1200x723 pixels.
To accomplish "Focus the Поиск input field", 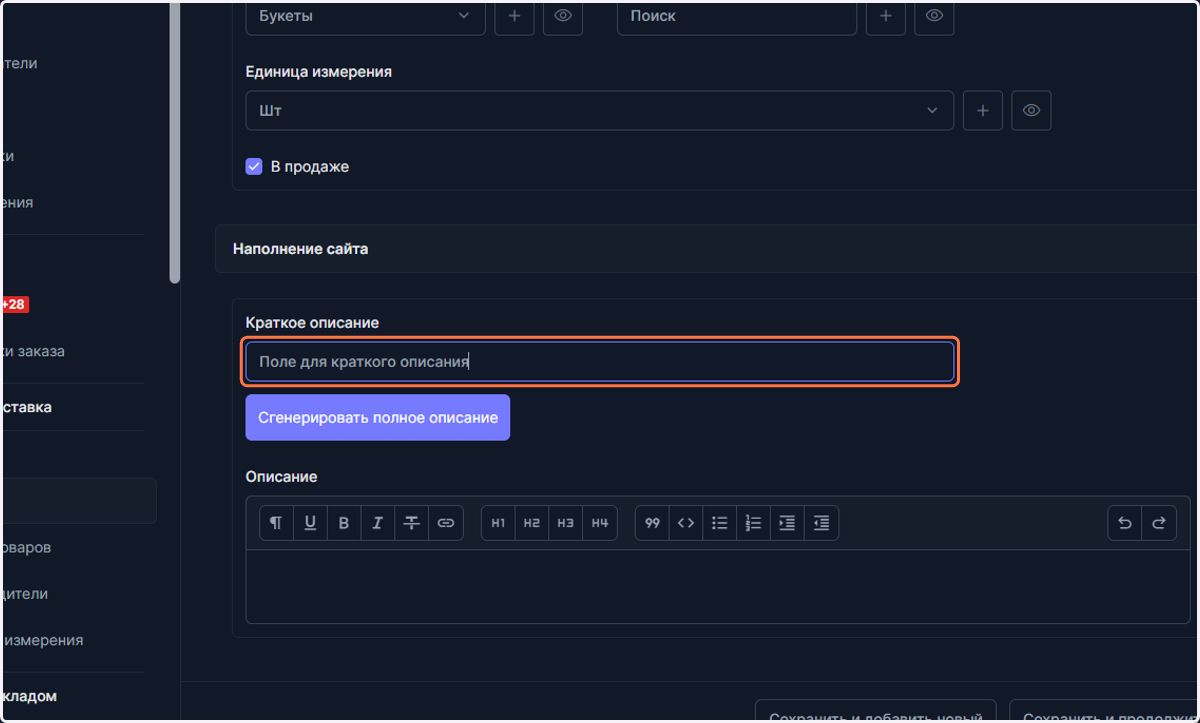I will [x=737, y=16].
